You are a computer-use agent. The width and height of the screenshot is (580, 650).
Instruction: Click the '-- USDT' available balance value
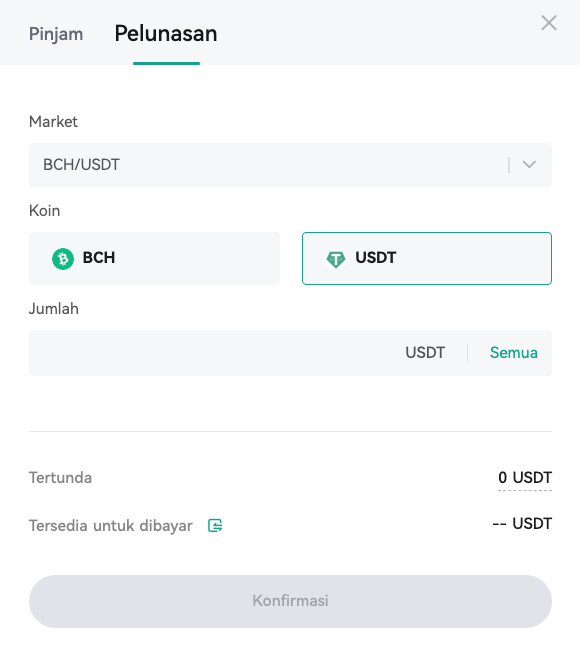[x=522, y=524]
